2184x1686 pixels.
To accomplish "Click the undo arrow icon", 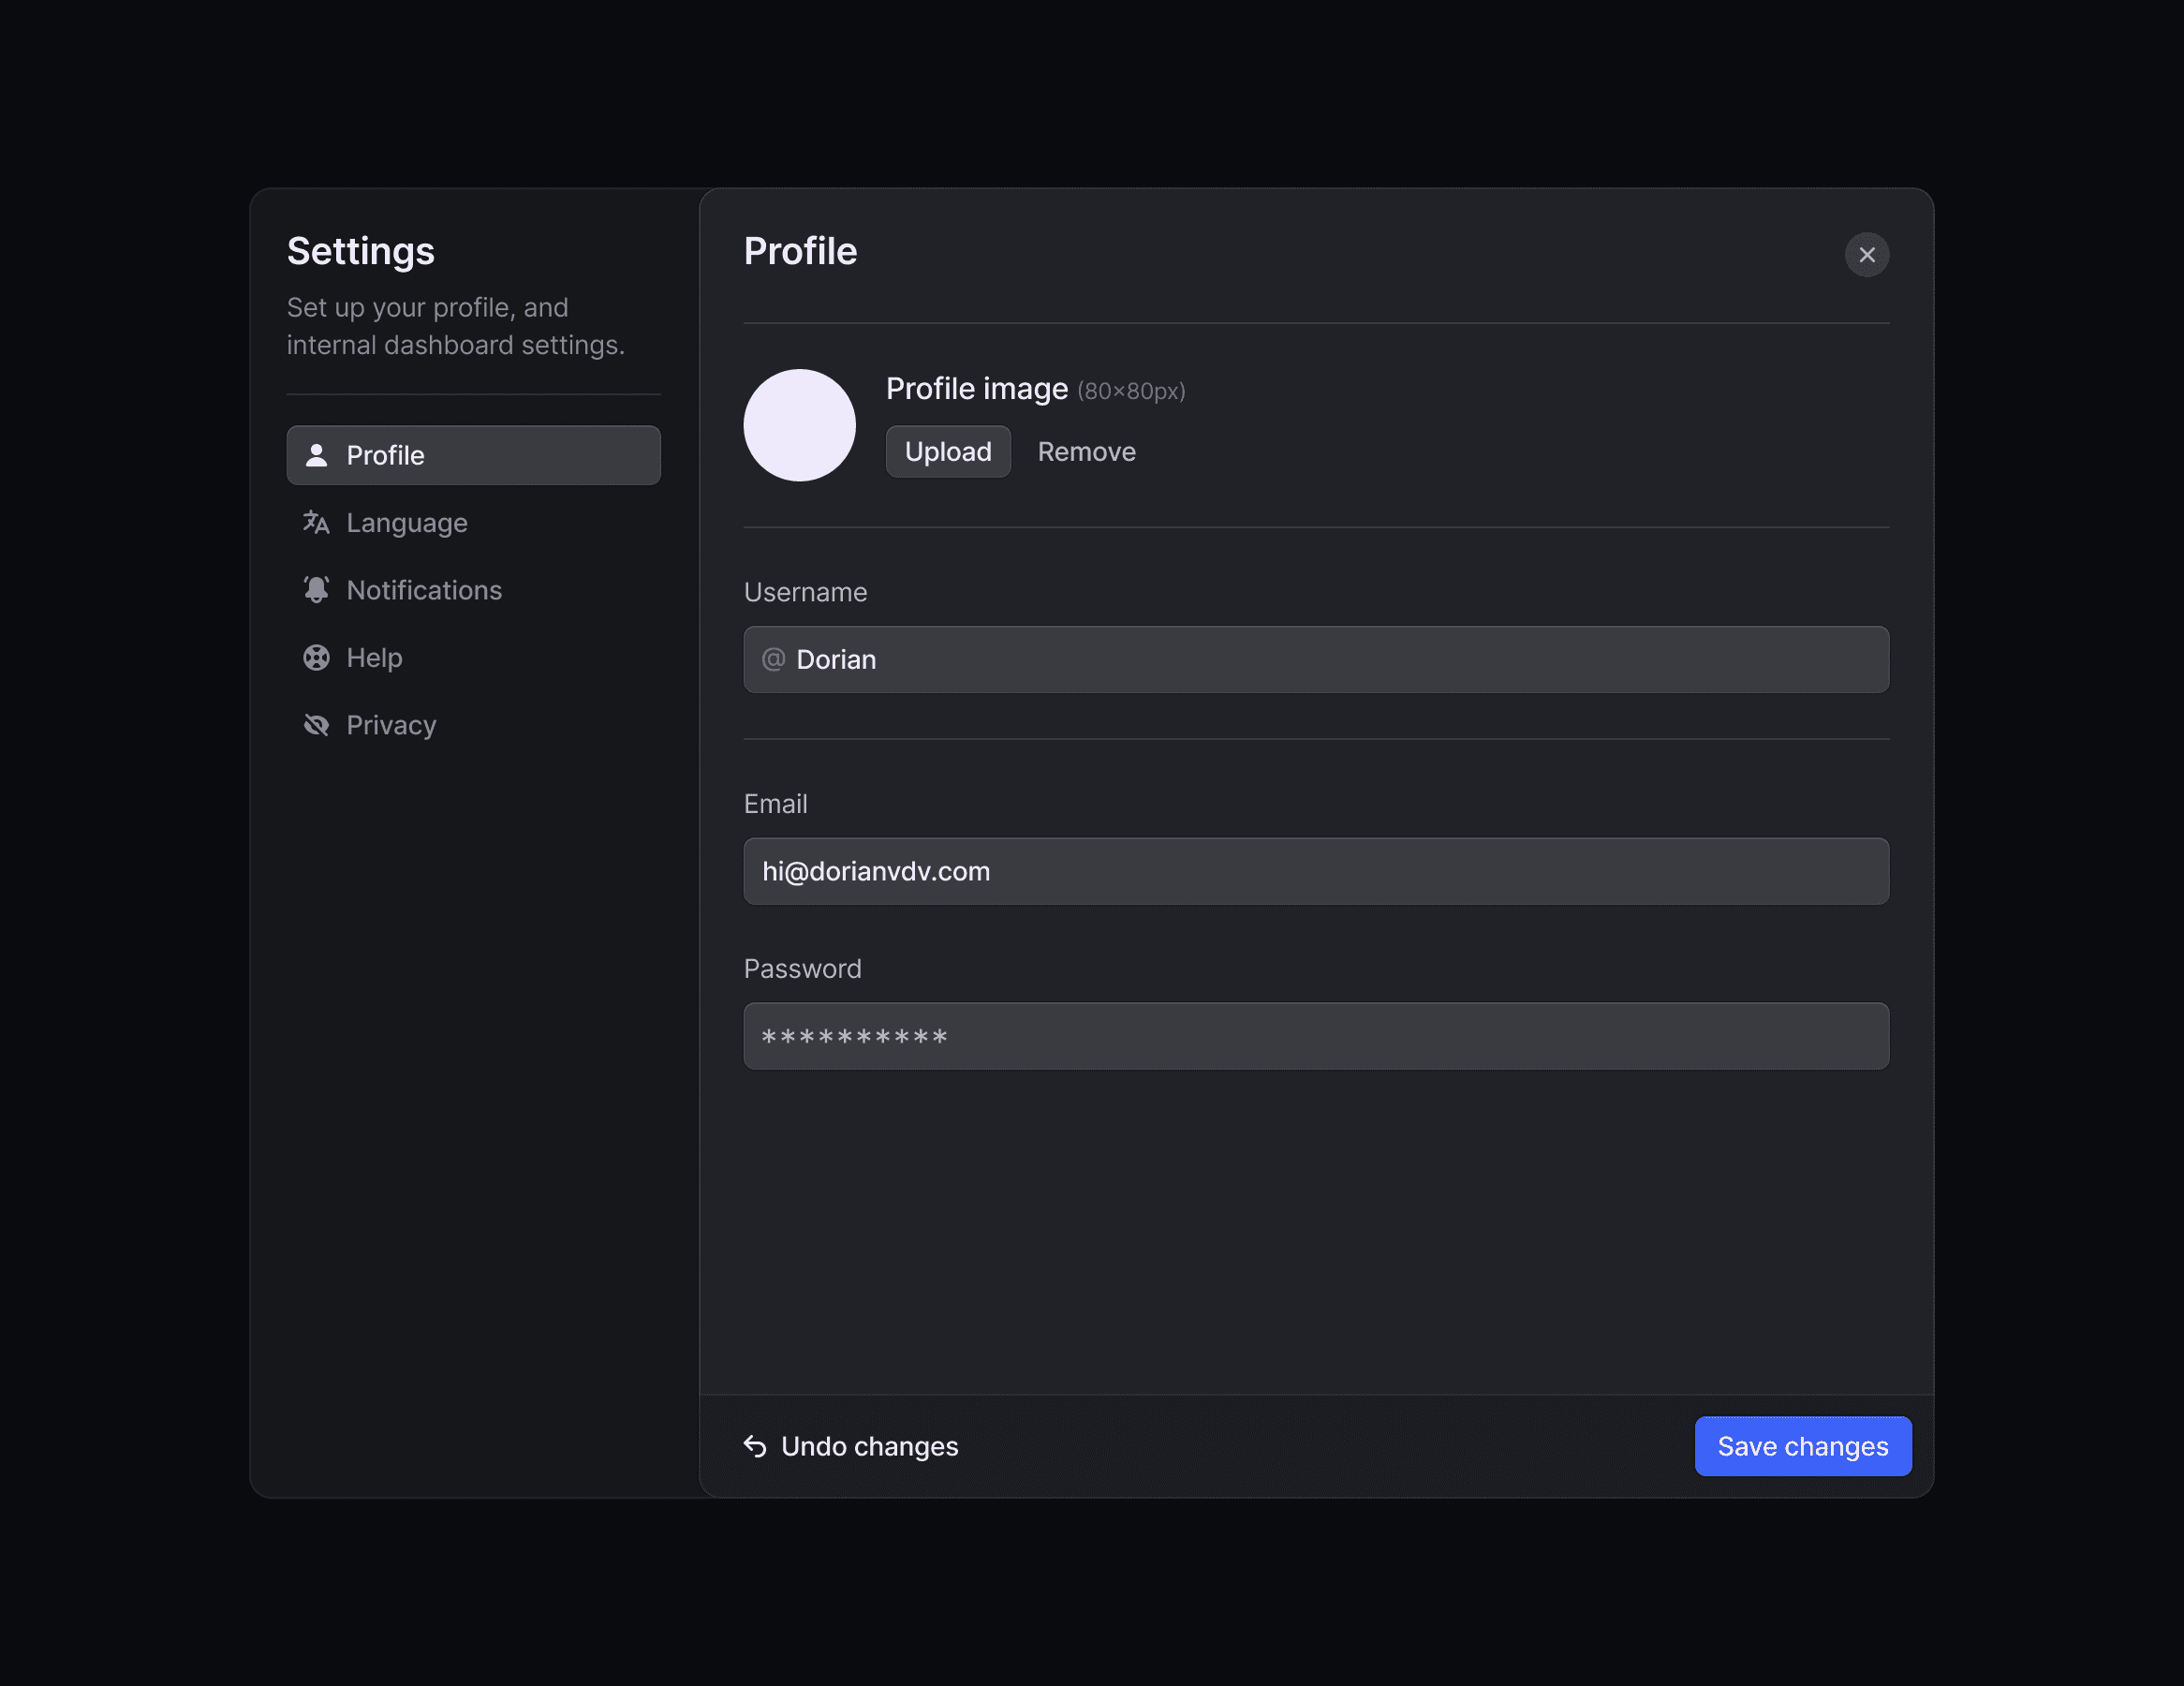I will pyautogui.click(x=755, y=1446).
